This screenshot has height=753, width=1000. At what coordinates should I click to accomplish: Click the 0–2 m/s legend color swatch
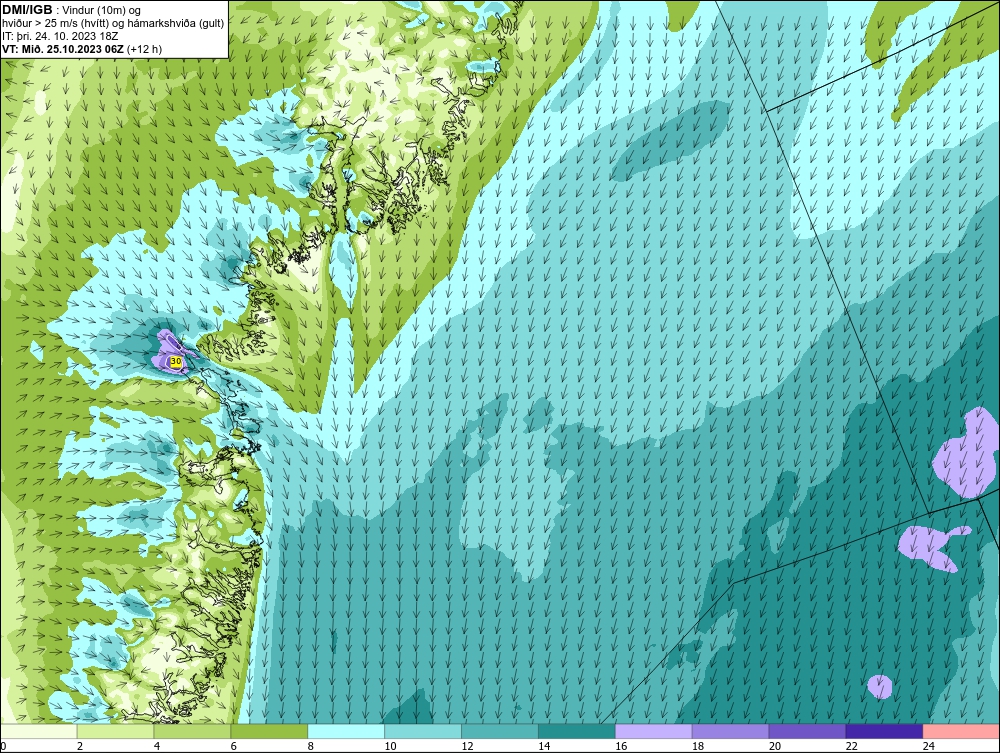(38, 731)
